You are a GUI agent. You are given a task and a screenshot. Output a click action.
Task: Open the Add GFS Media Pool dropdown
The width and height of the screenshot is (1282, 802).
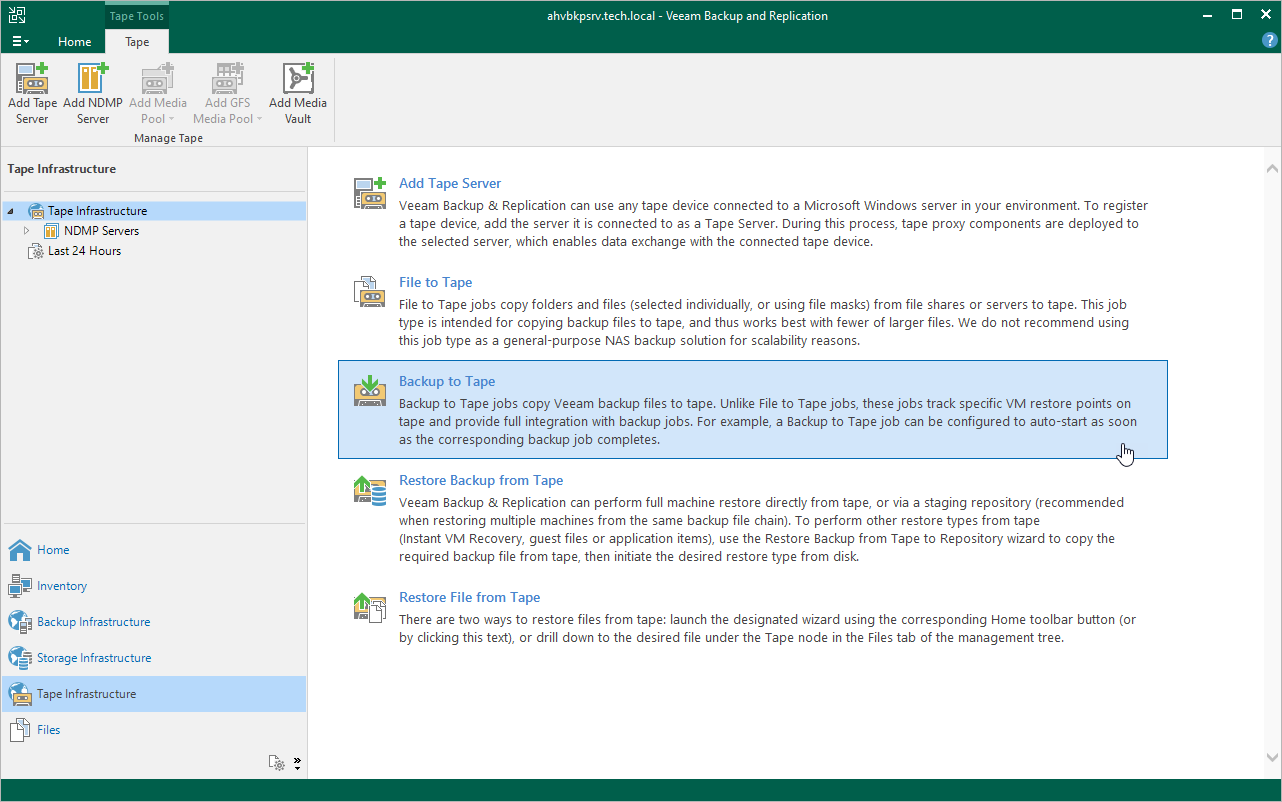pyautogui.click(x=228, y=93)
